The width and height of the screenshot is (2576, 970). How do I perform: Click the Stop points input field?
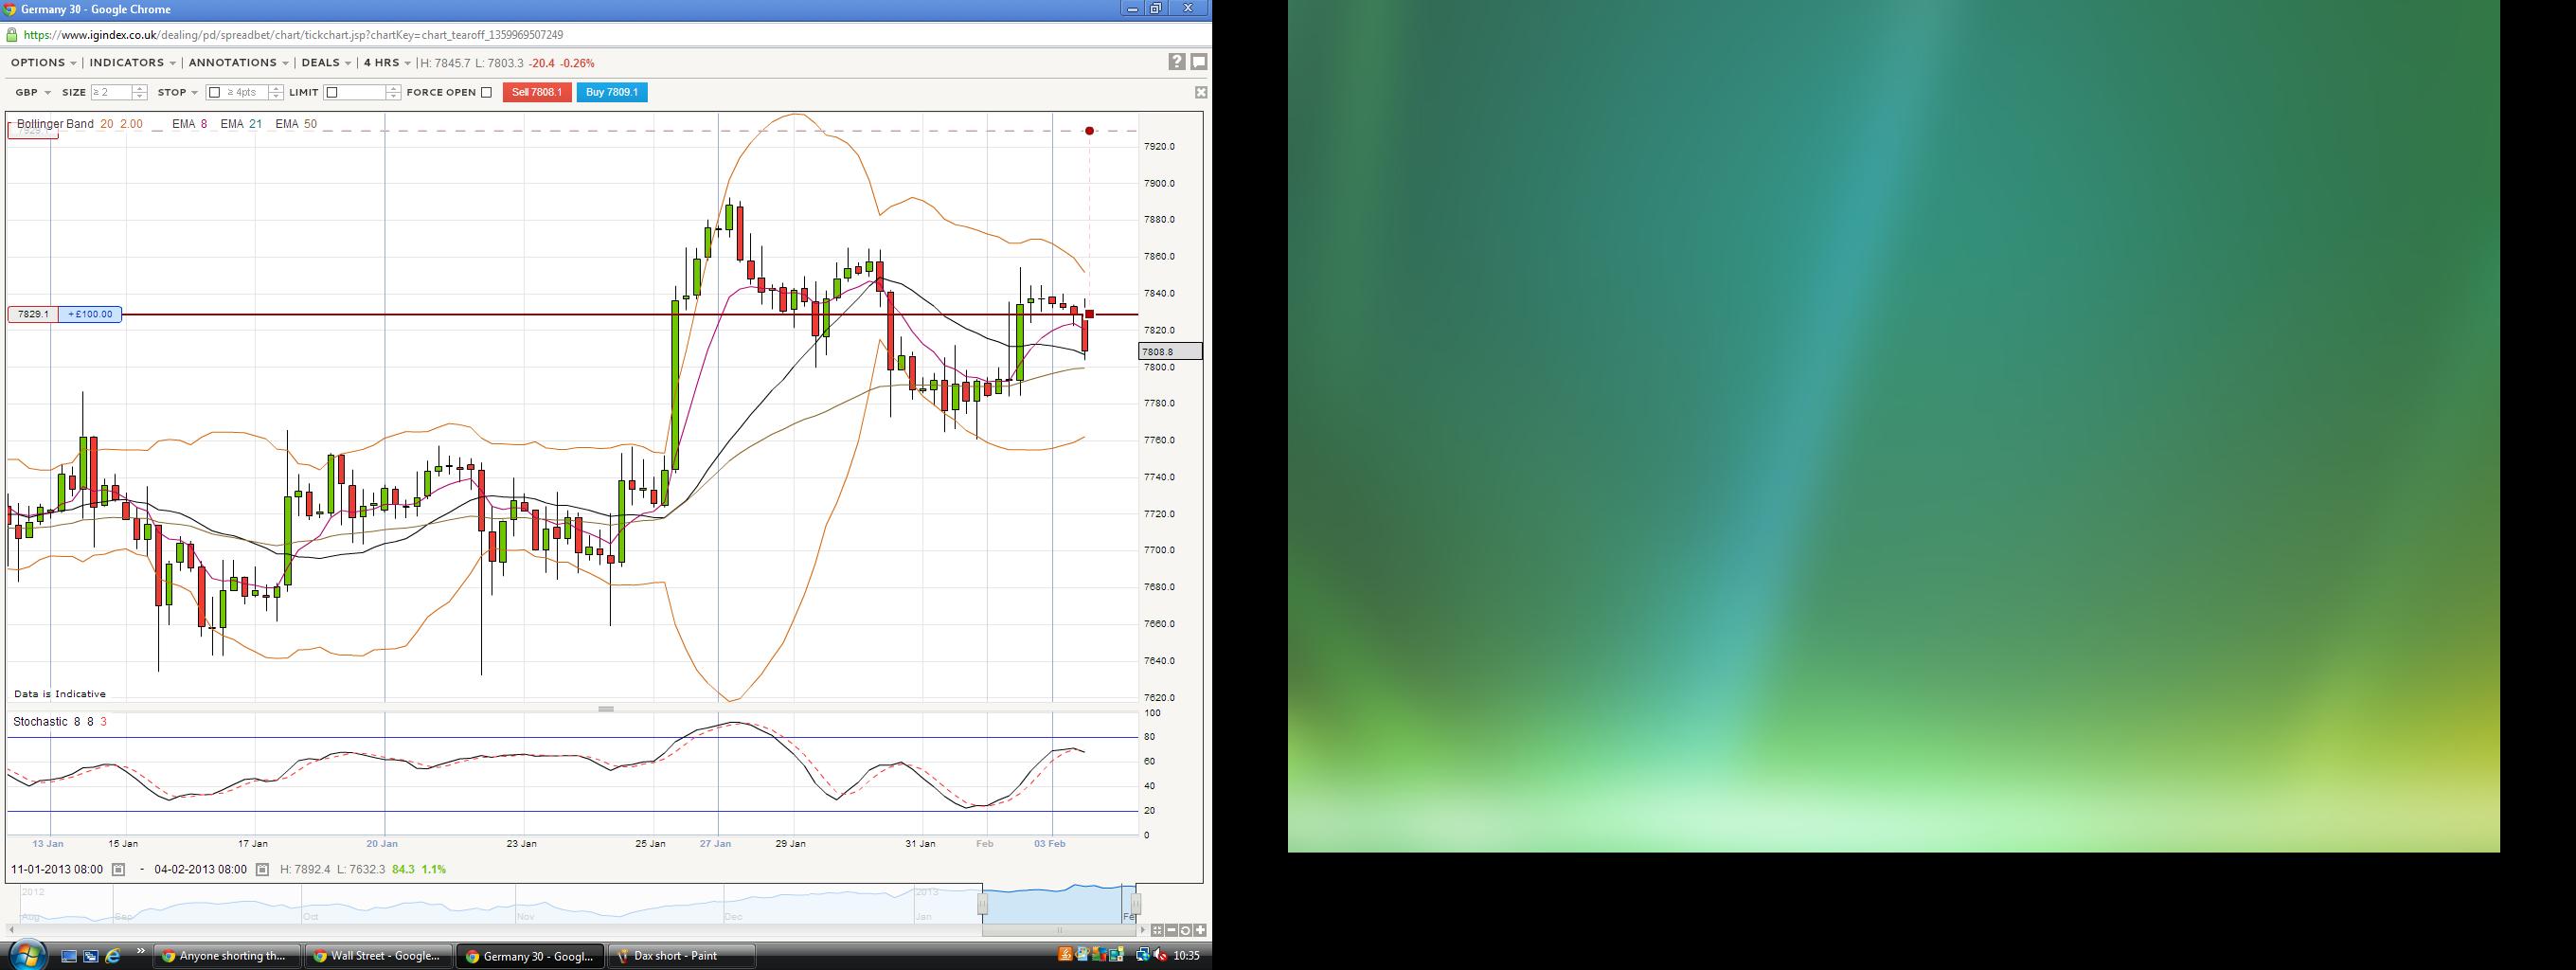coord(245,93)
